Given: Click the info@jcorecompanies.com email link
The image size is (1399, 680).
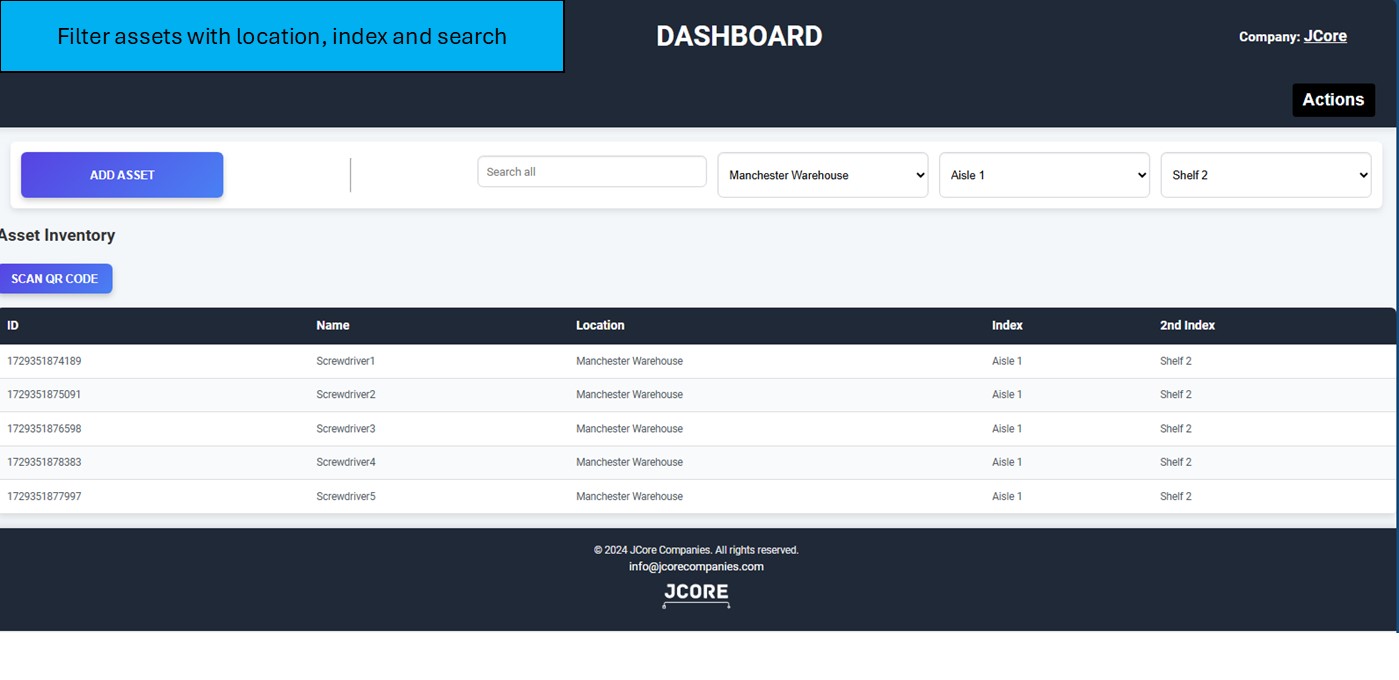Looking at the screenshot, I should [696, 567].
